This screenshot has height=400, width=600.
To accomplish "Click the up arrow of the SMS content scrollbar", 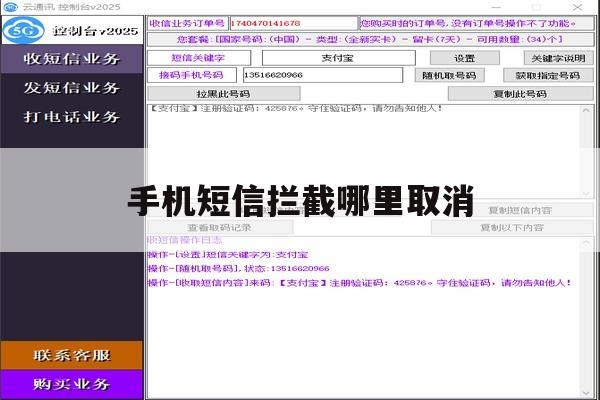I will click(586, 111).
